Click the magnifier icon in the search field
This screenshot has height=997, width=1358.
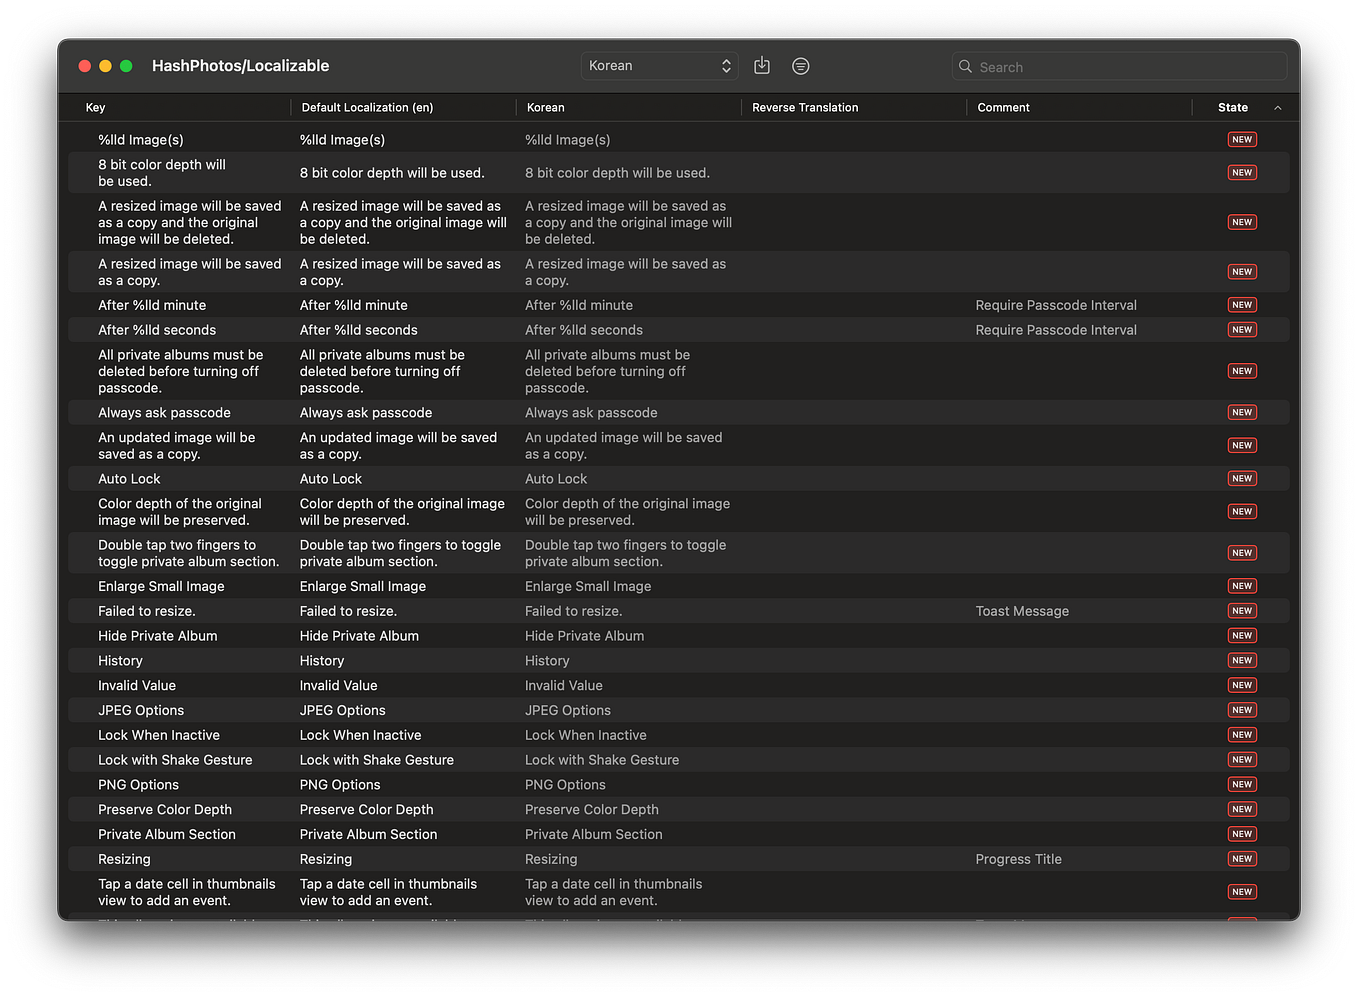[965, 66]
